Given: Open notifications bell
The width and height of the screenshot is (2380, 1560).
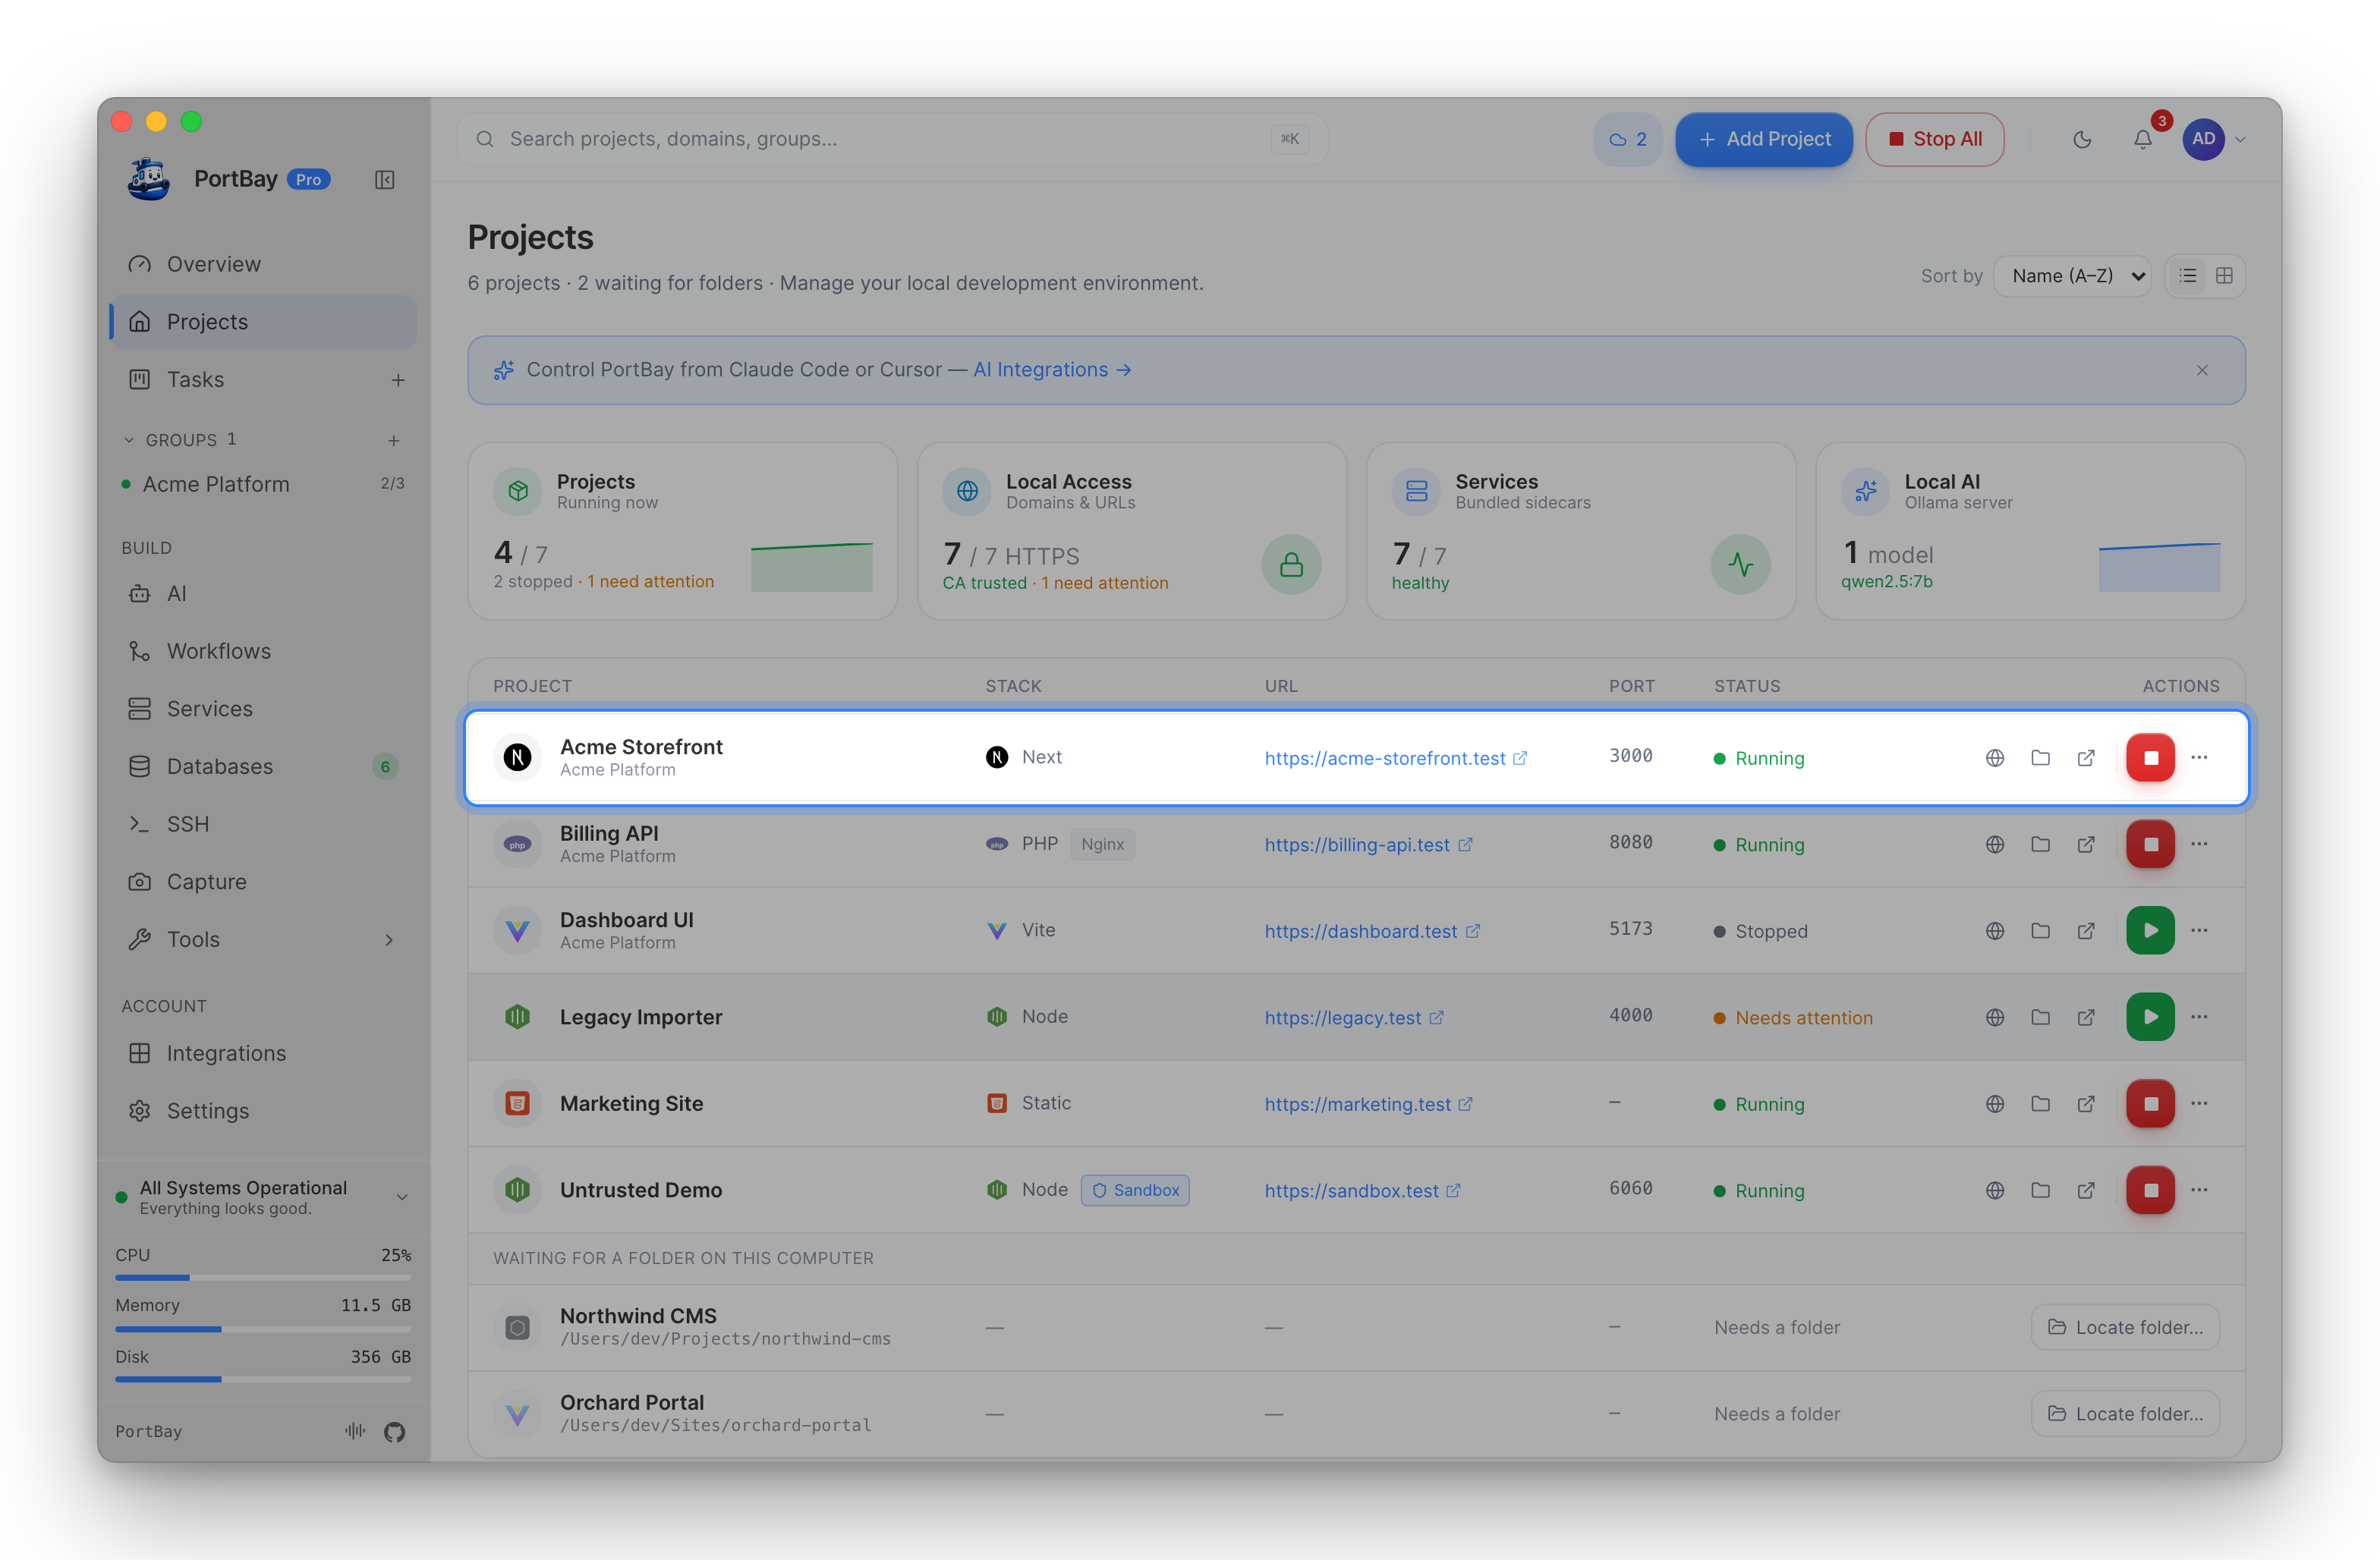Looking at the screenshot, I should click(x=2142, y=139).
